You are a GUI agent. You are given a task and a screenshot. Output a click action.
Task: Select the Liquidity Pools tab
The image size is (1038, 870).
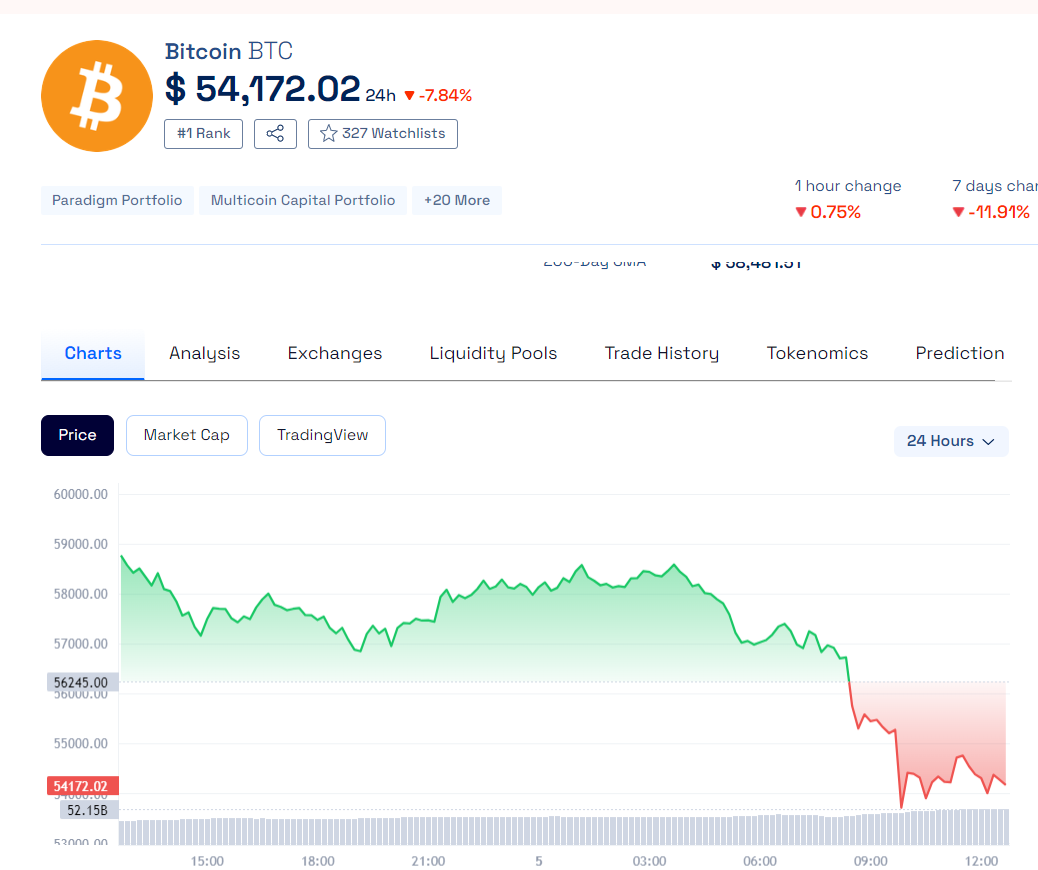pyautogui.click(x=492, y=352)
